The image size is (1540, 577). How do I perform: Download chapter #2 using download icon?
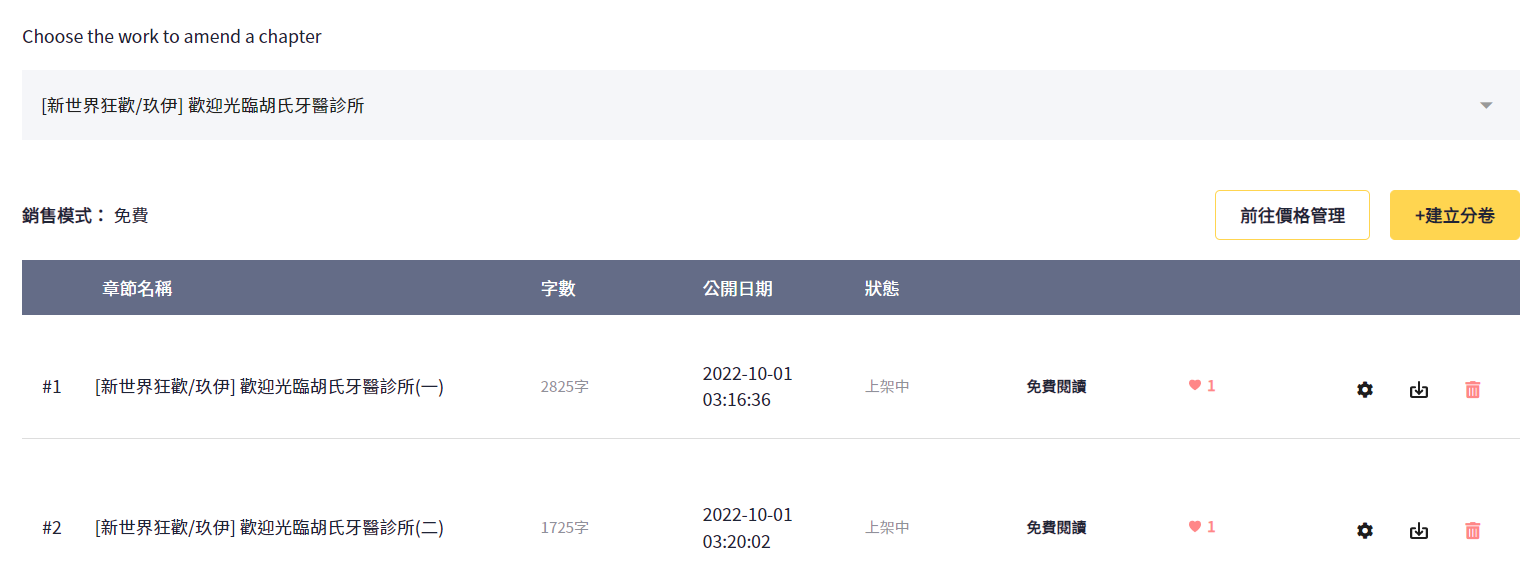click(1419, 531)
